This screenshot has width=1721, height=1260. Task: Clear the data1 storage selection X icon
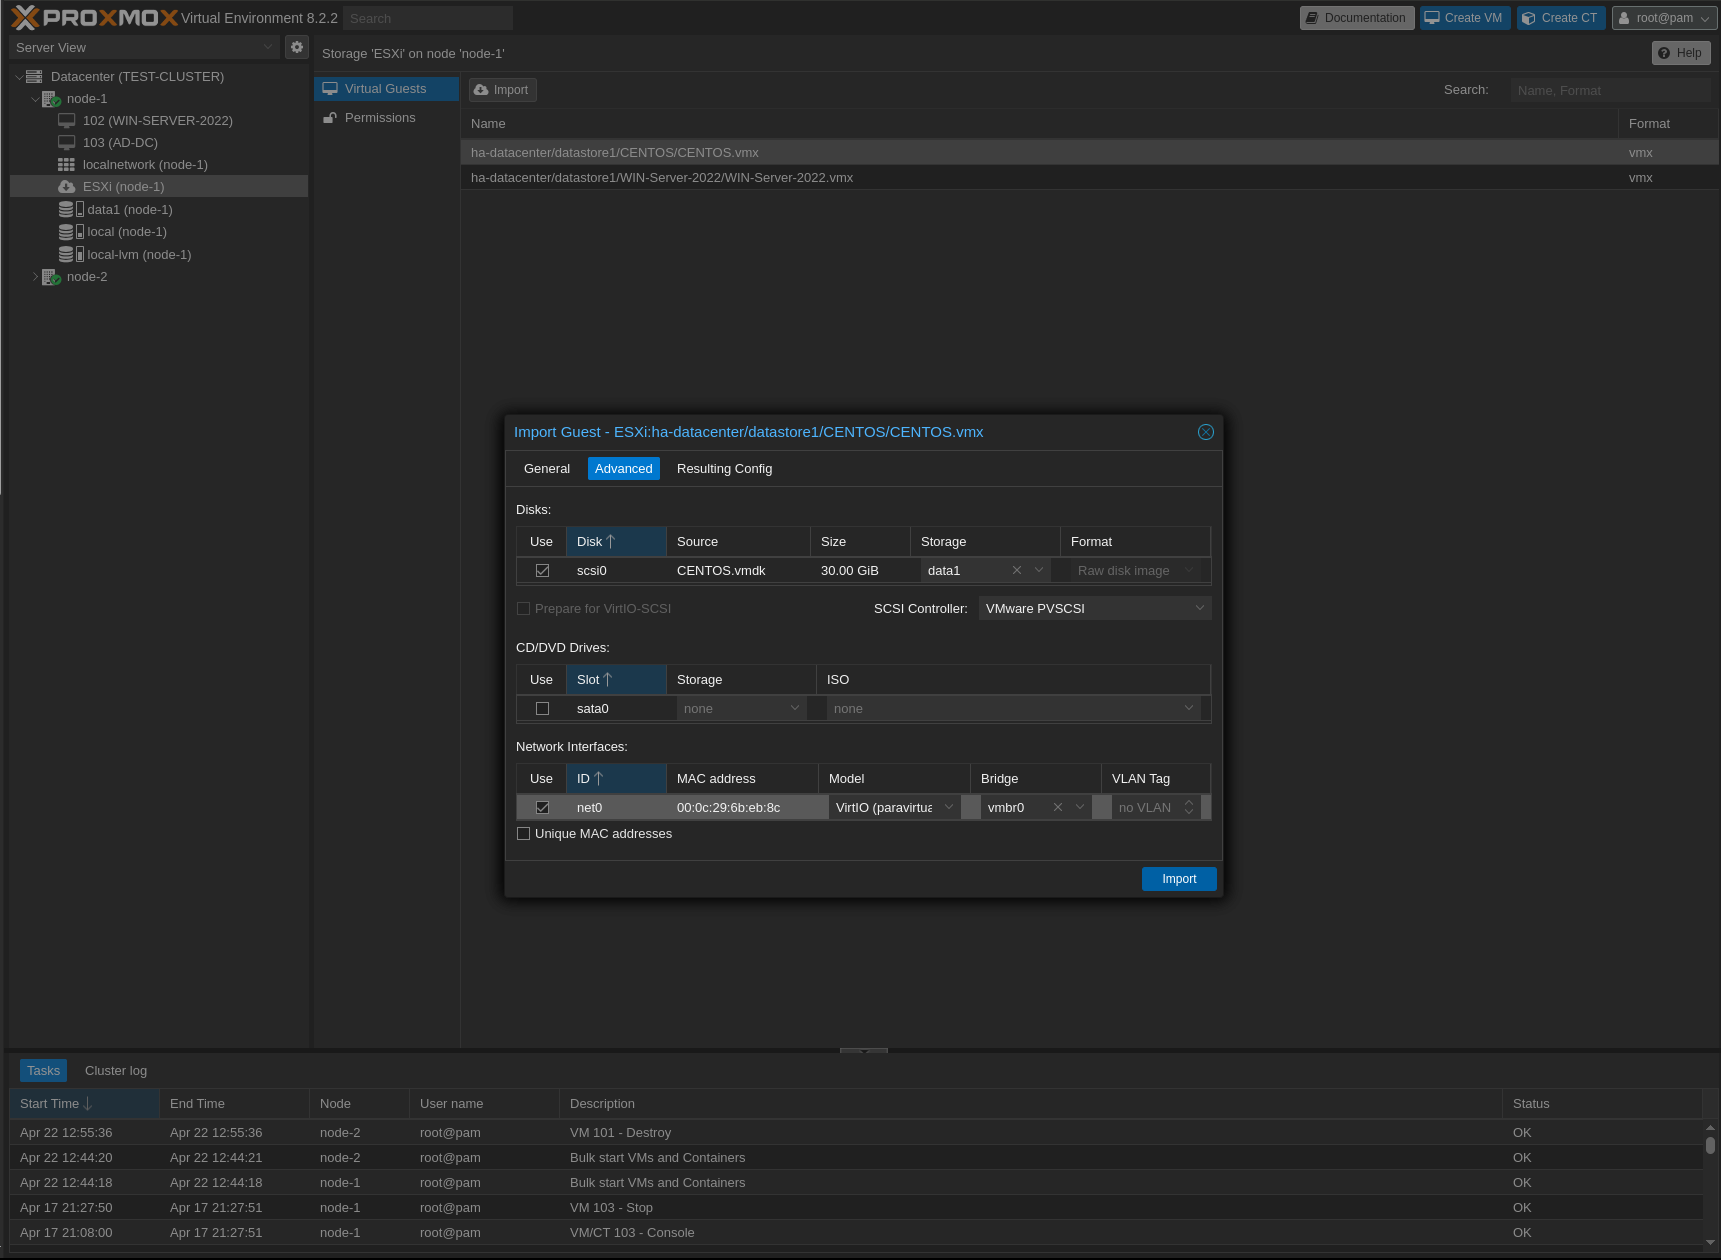tap(1017, 571)
